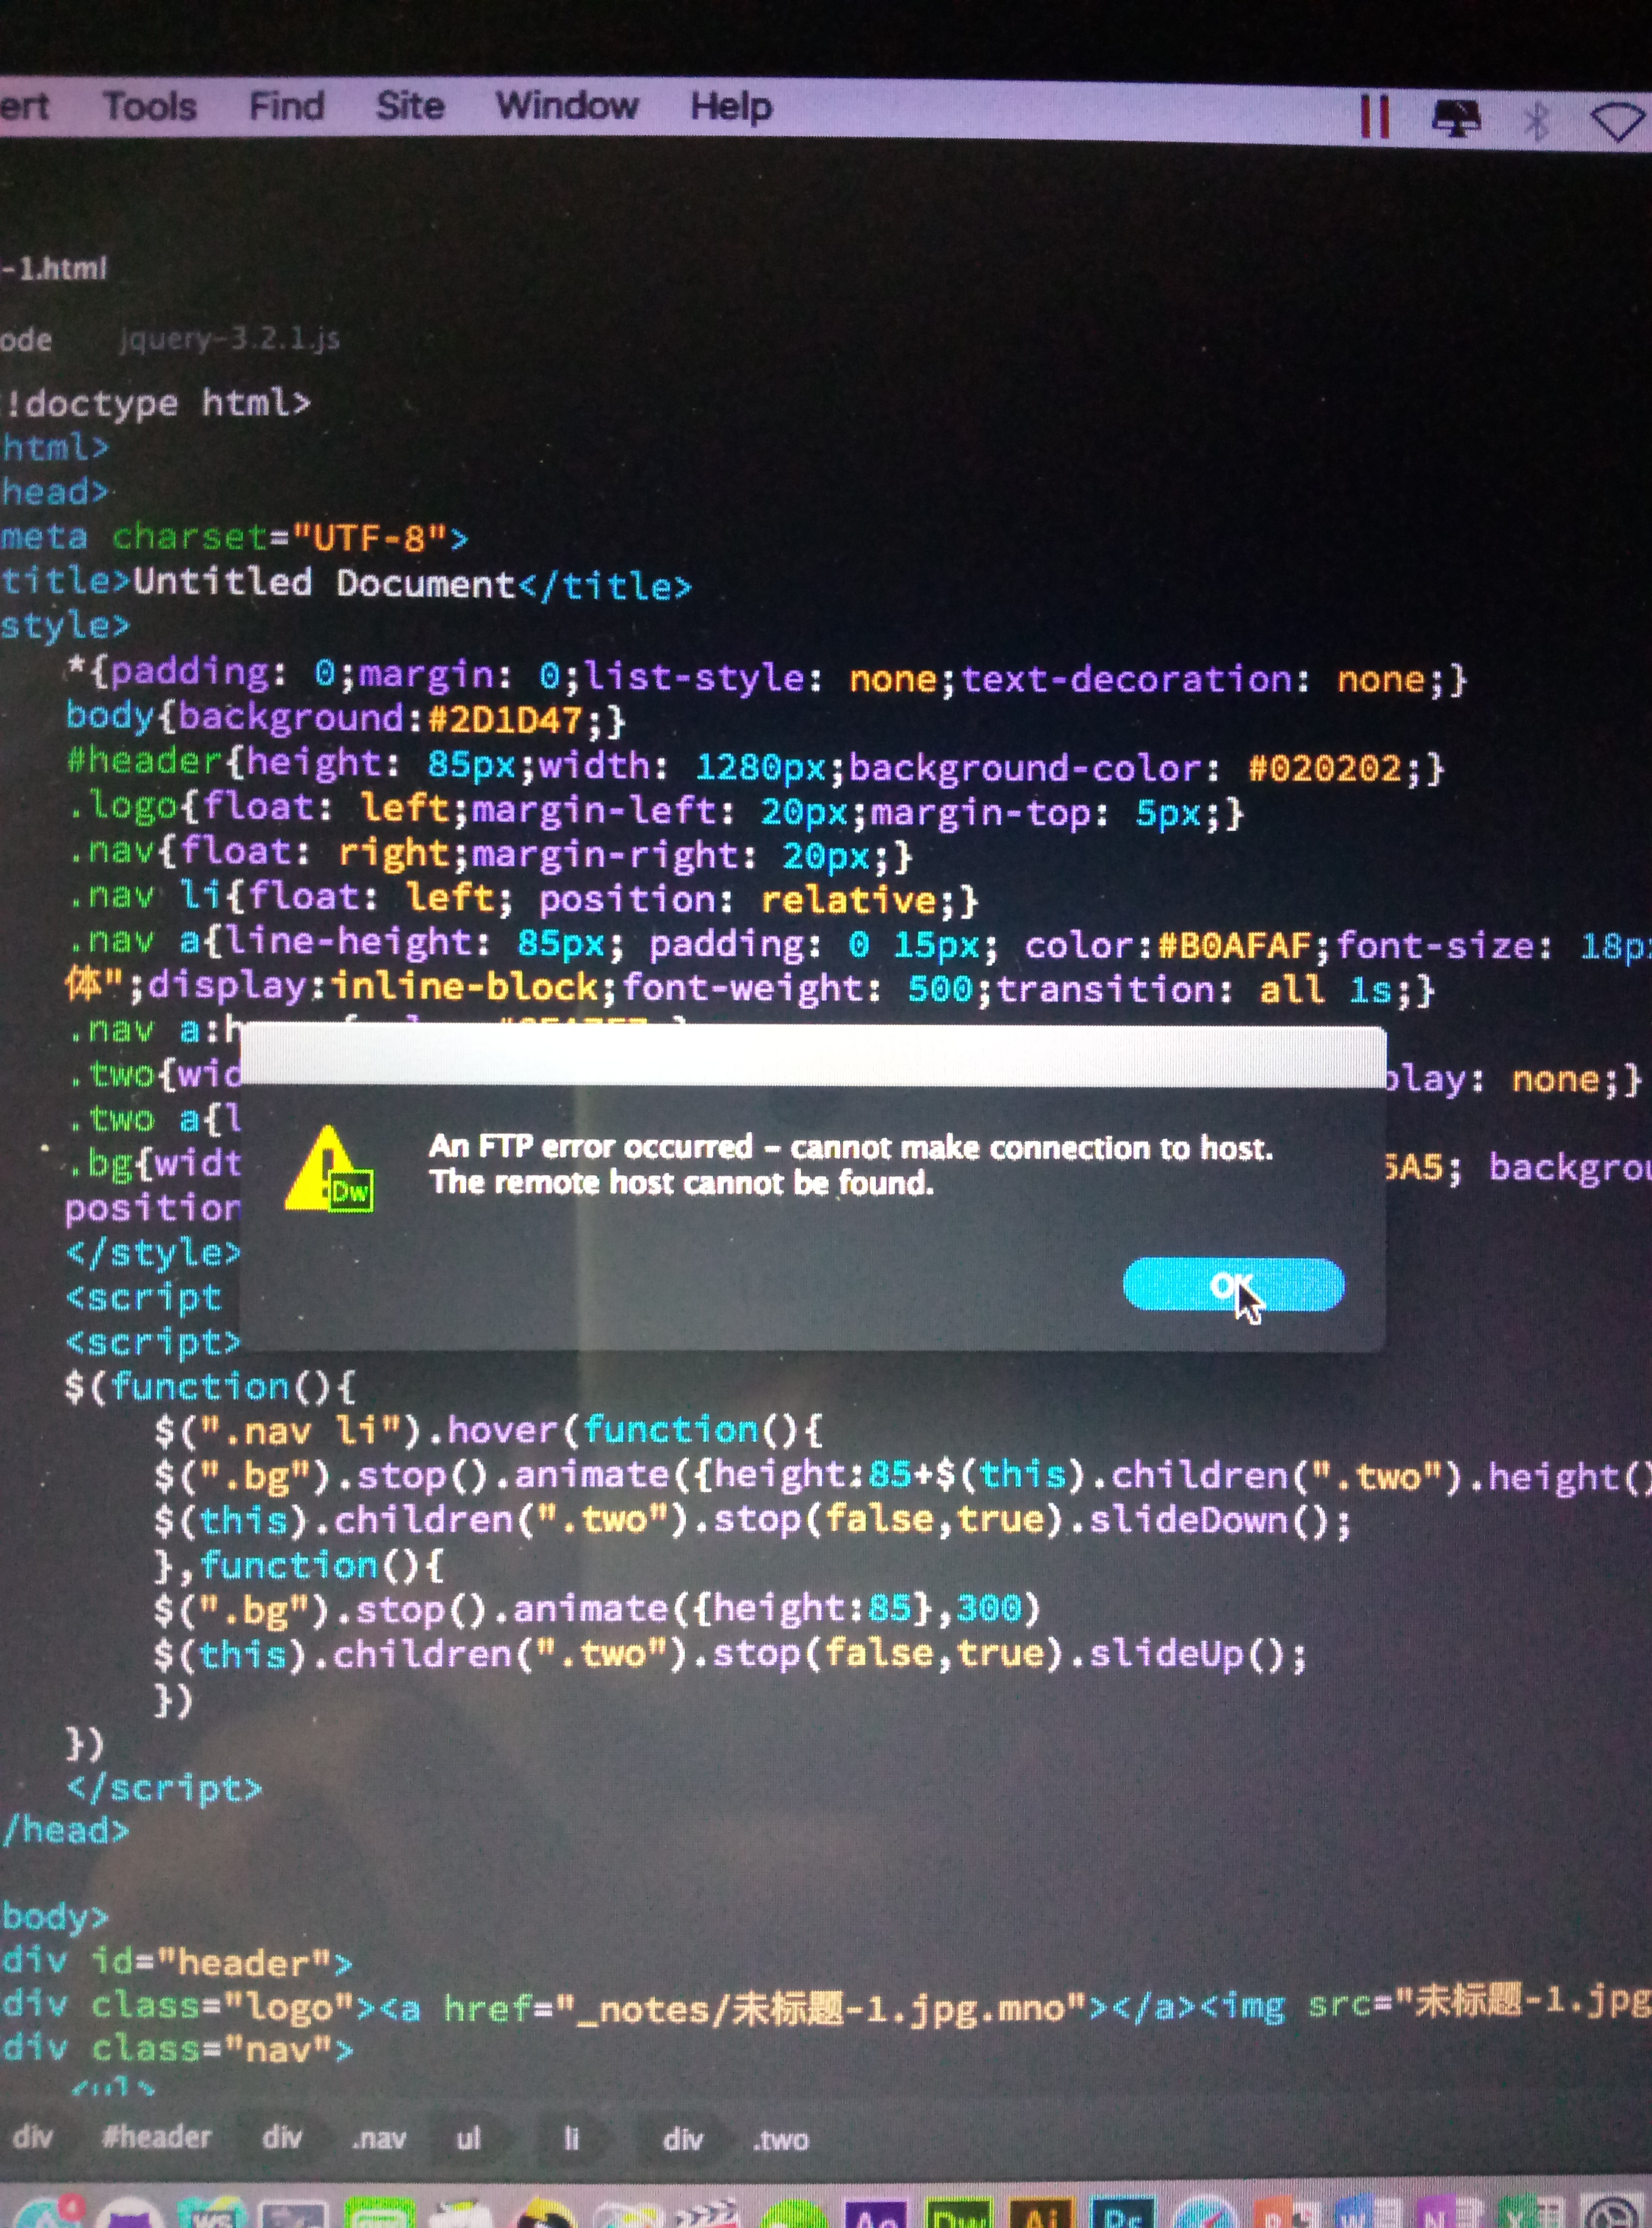Launch Illustrator from the dock
Image resolution: width=1652 pixels, height=2228 pixels.
coord(1041,2214)
